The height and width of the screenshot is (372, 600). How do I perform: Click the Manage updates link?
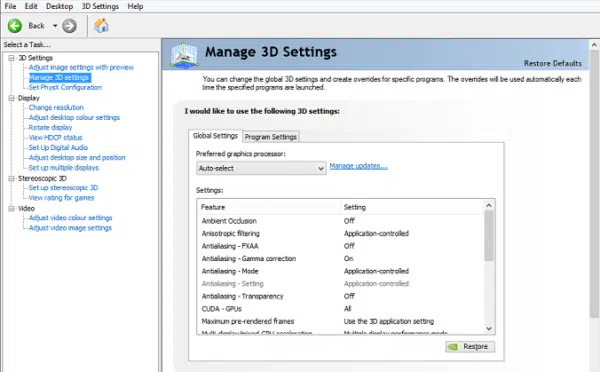pyautogui.click(x=359, y=166)
